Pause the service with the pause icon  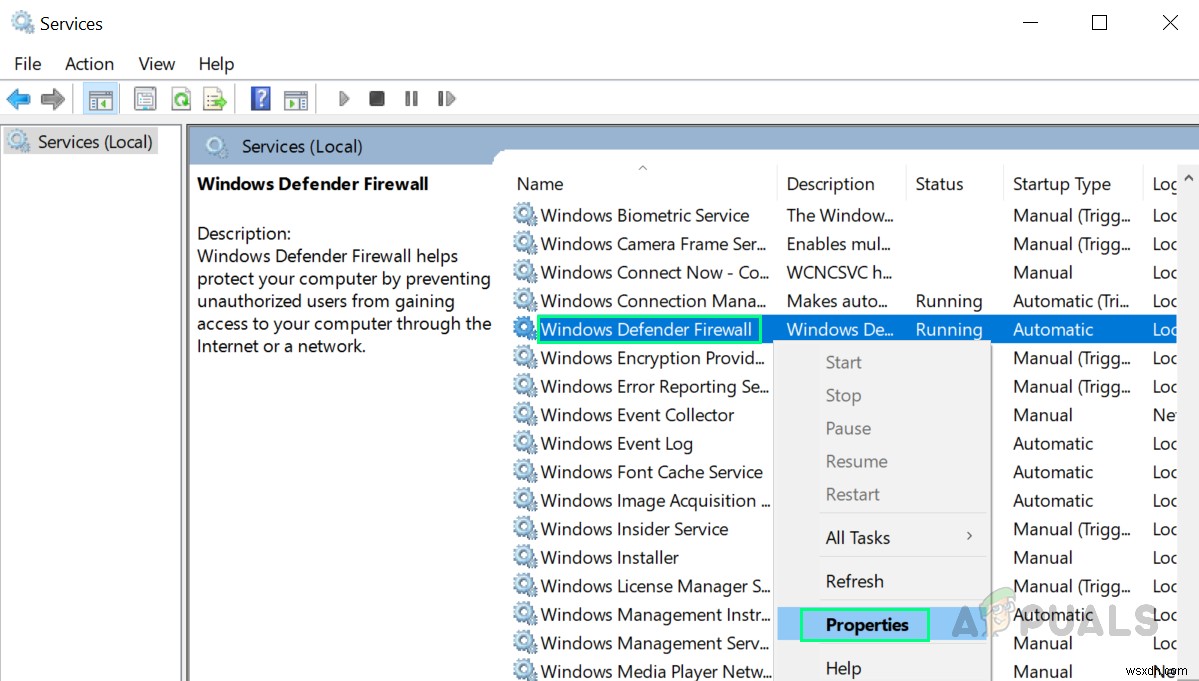click(412, 98)
